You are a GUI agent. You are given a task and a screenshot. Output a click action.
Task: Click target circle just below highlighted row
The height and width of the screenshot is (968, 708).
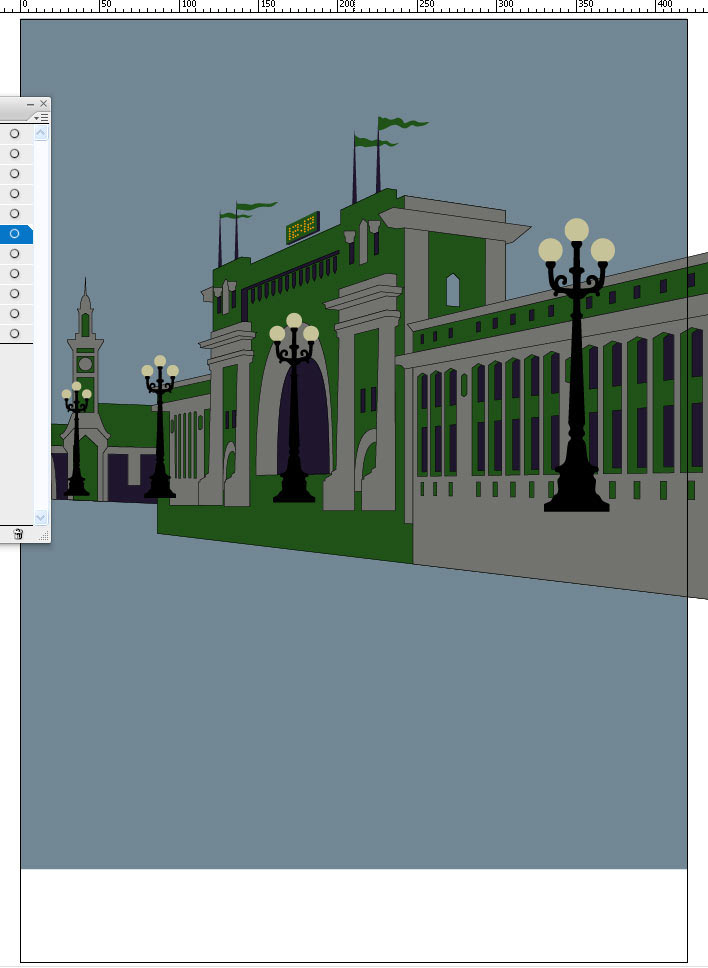click(15, 254)
